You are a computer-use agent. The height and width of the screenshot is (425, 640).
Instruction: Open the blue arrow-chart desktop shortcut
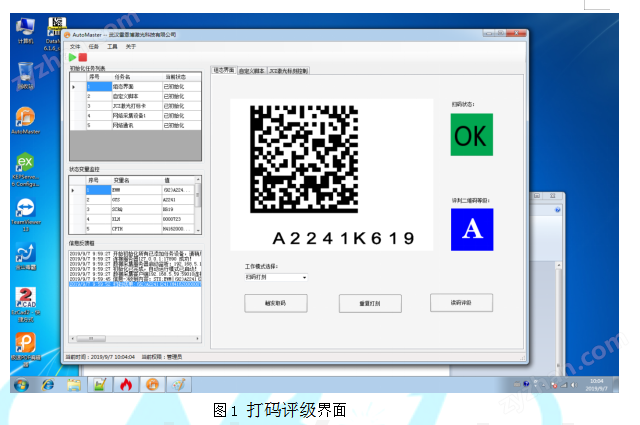(25, 256)
